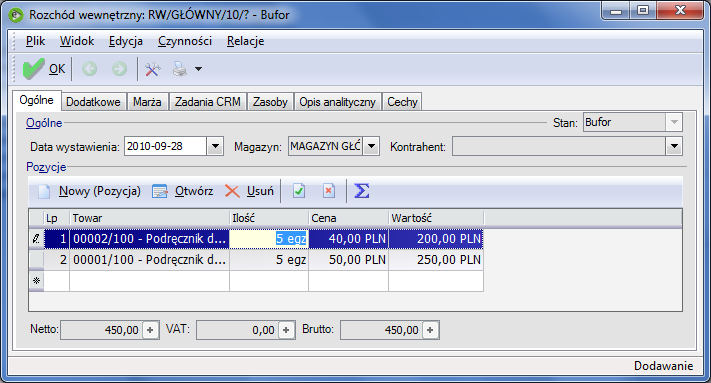This screenshot has width=711, height=383.
Task: Go to next record with forward arrow
Action: (119, 69)
